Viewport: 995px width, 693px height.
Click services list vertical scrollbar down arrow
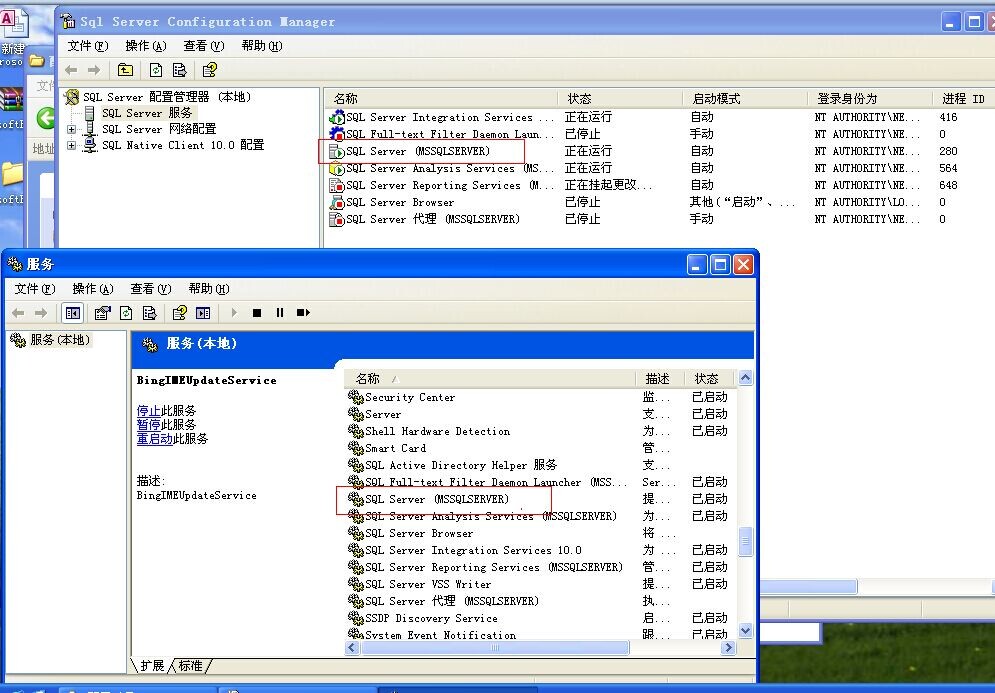[x=746, y=631]
